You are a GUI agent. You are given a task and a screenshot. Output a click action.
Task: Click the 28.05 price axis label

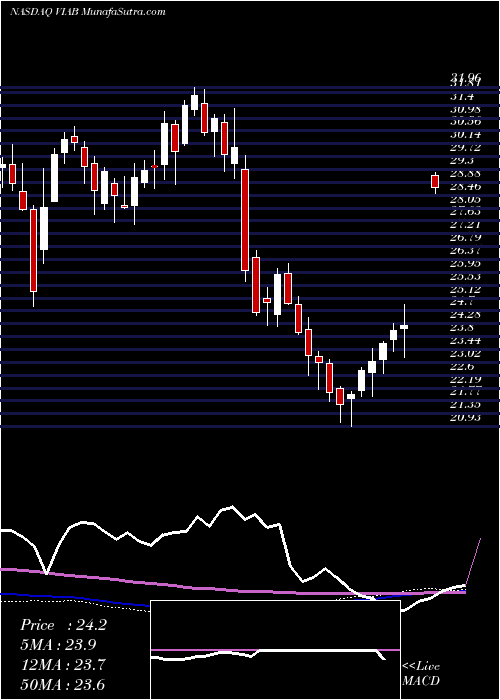[466, 199]
